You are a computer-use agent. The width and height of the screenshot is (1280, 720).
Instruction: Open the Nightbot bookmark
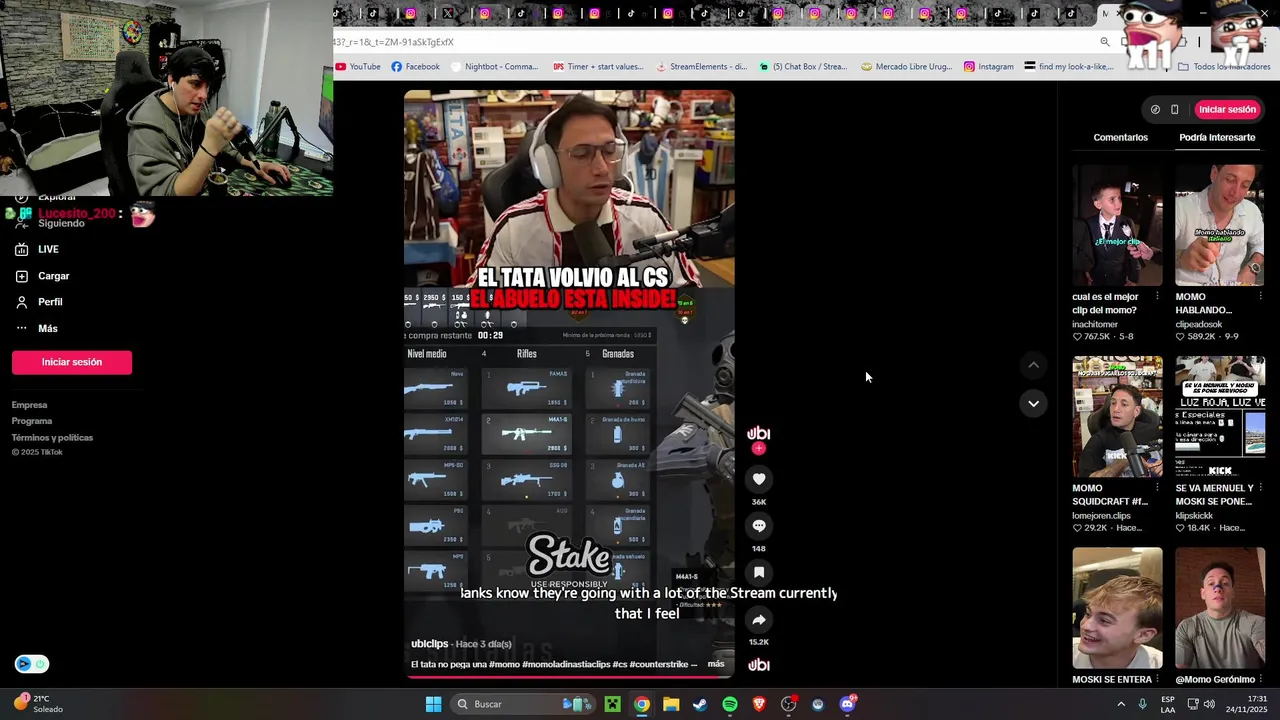pos(495,67)
